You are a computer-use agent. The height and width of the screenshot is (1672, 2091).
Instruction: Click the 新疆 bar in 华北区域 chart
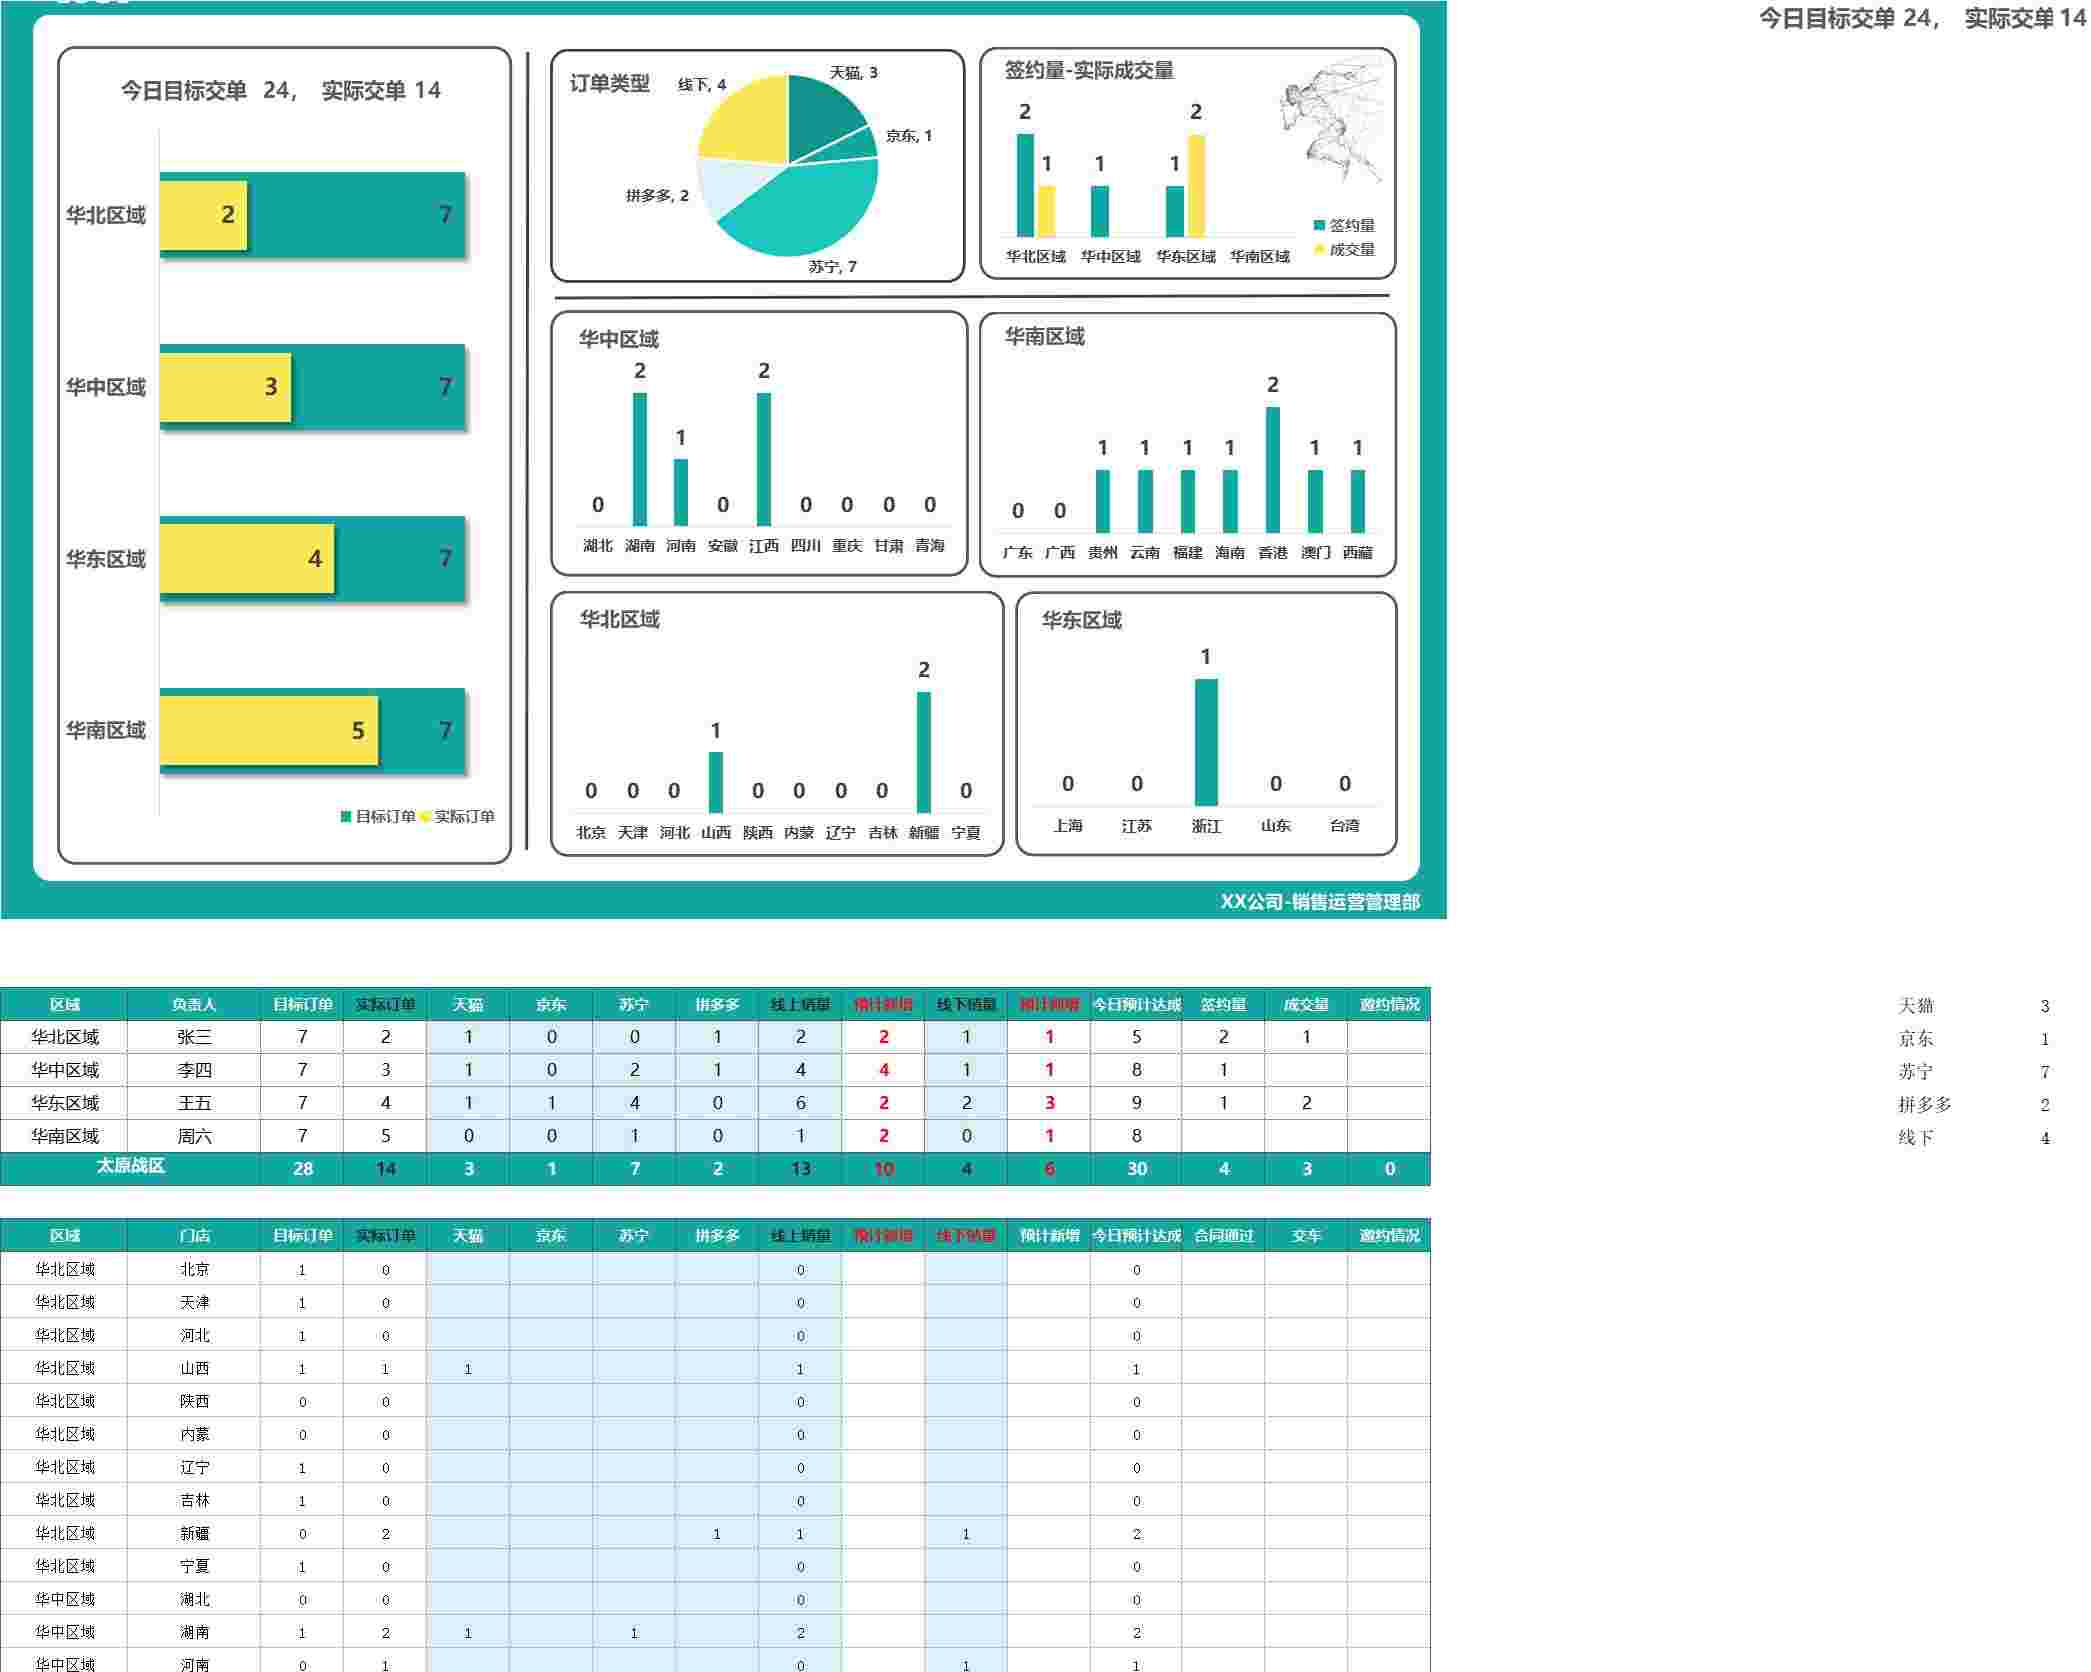click(923, 752)
